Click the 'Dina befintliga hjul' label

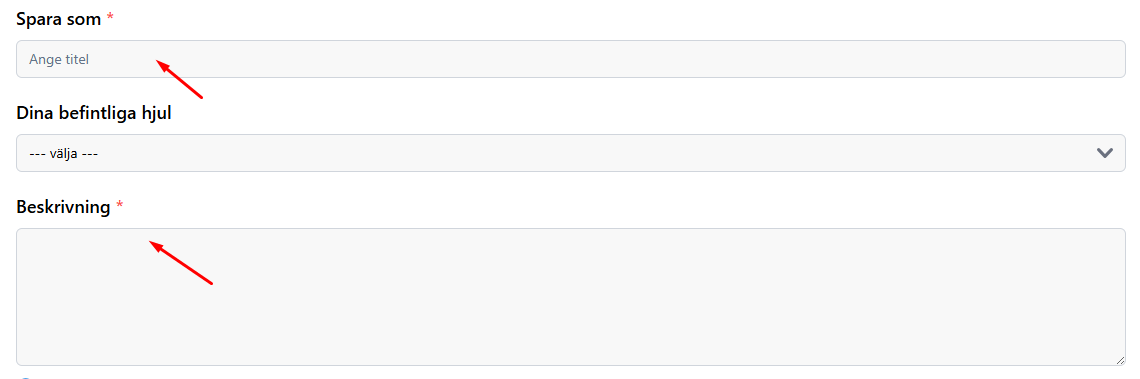point(94,113)
